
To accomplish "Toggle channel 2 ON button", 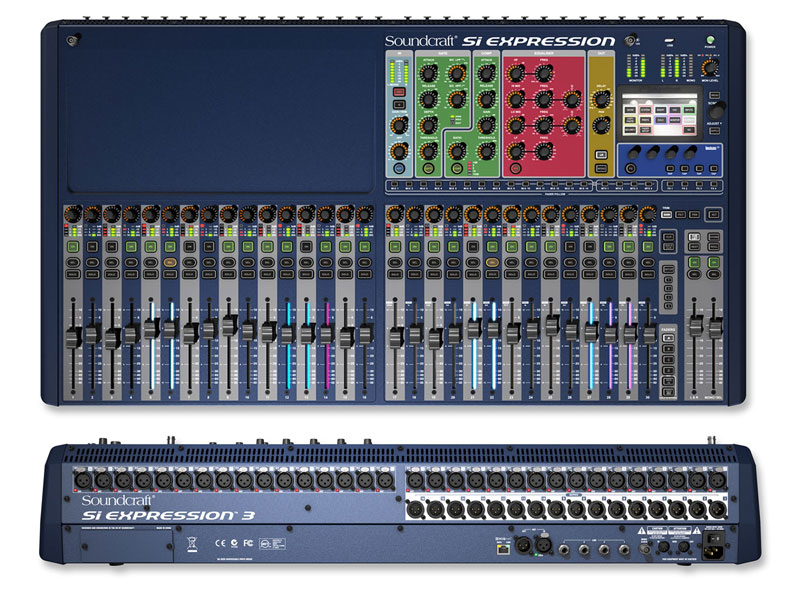I will click(92, 247).
